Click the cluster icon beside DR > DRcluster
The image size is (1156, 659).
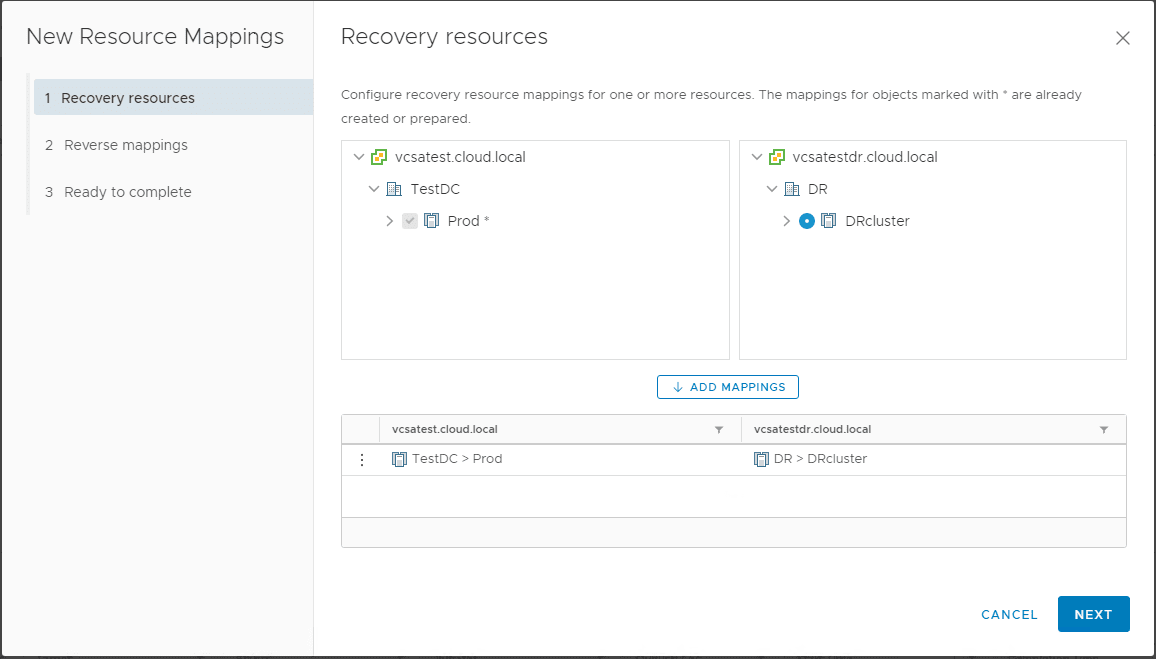(x=762, y=459)
